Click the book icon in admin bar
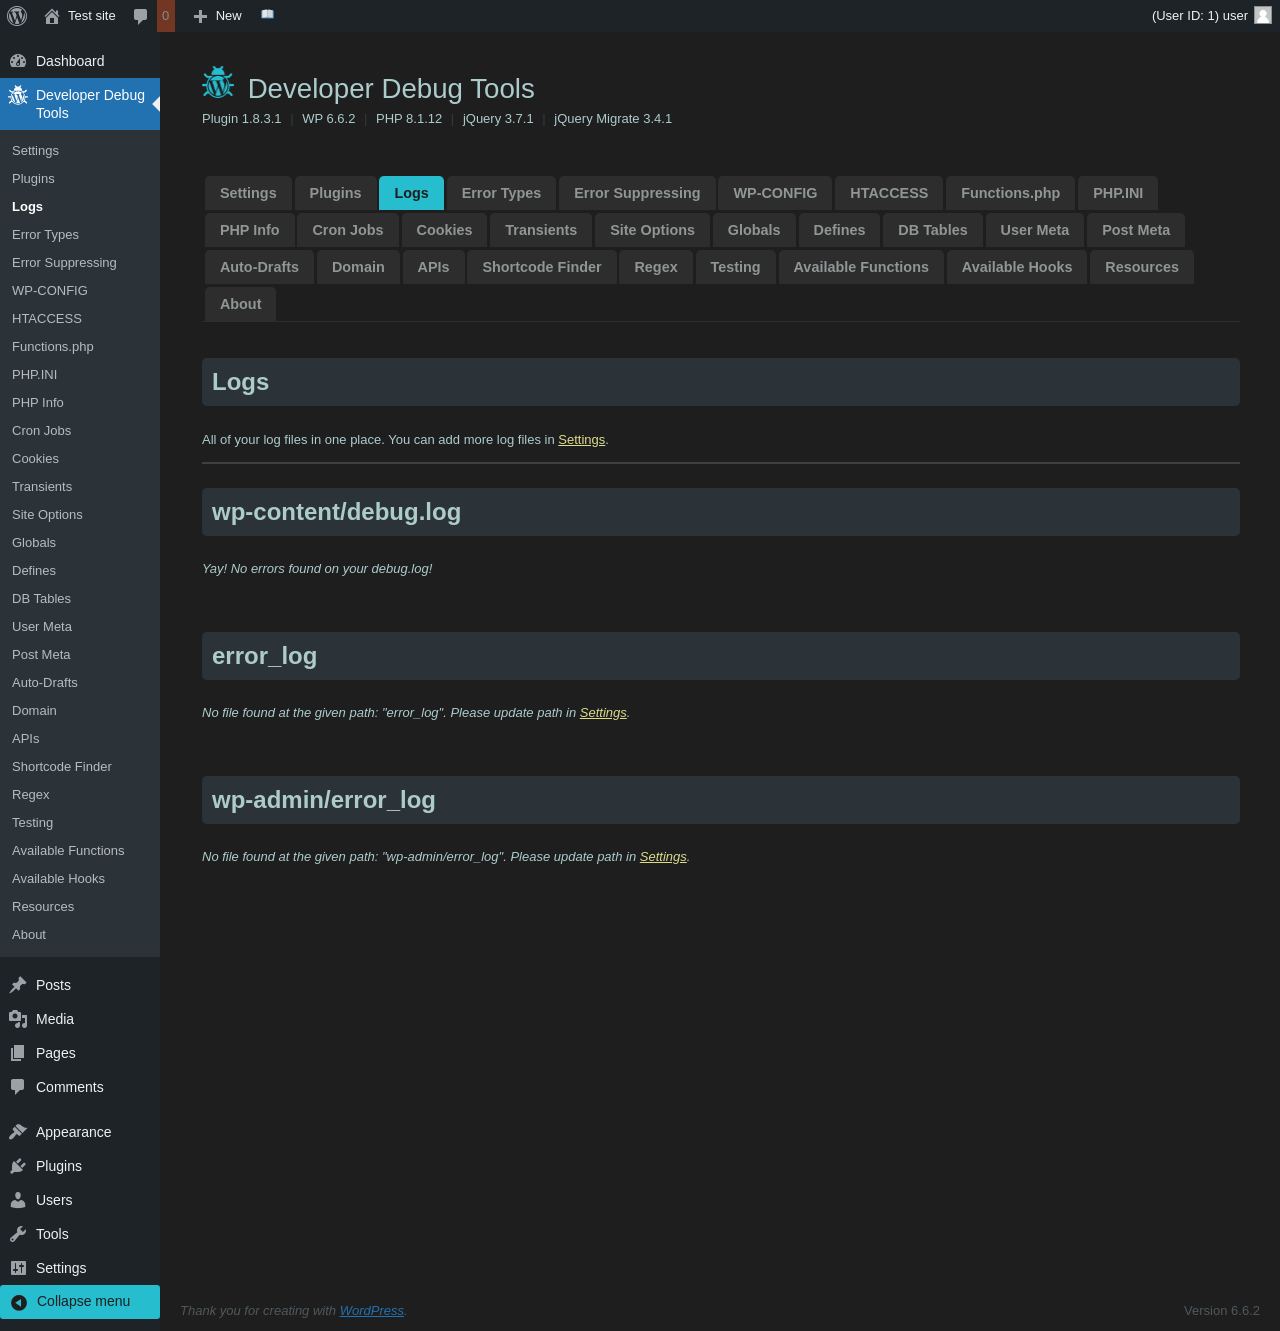Screen dimensions: 1280x1331 click(x=267, y=15)
